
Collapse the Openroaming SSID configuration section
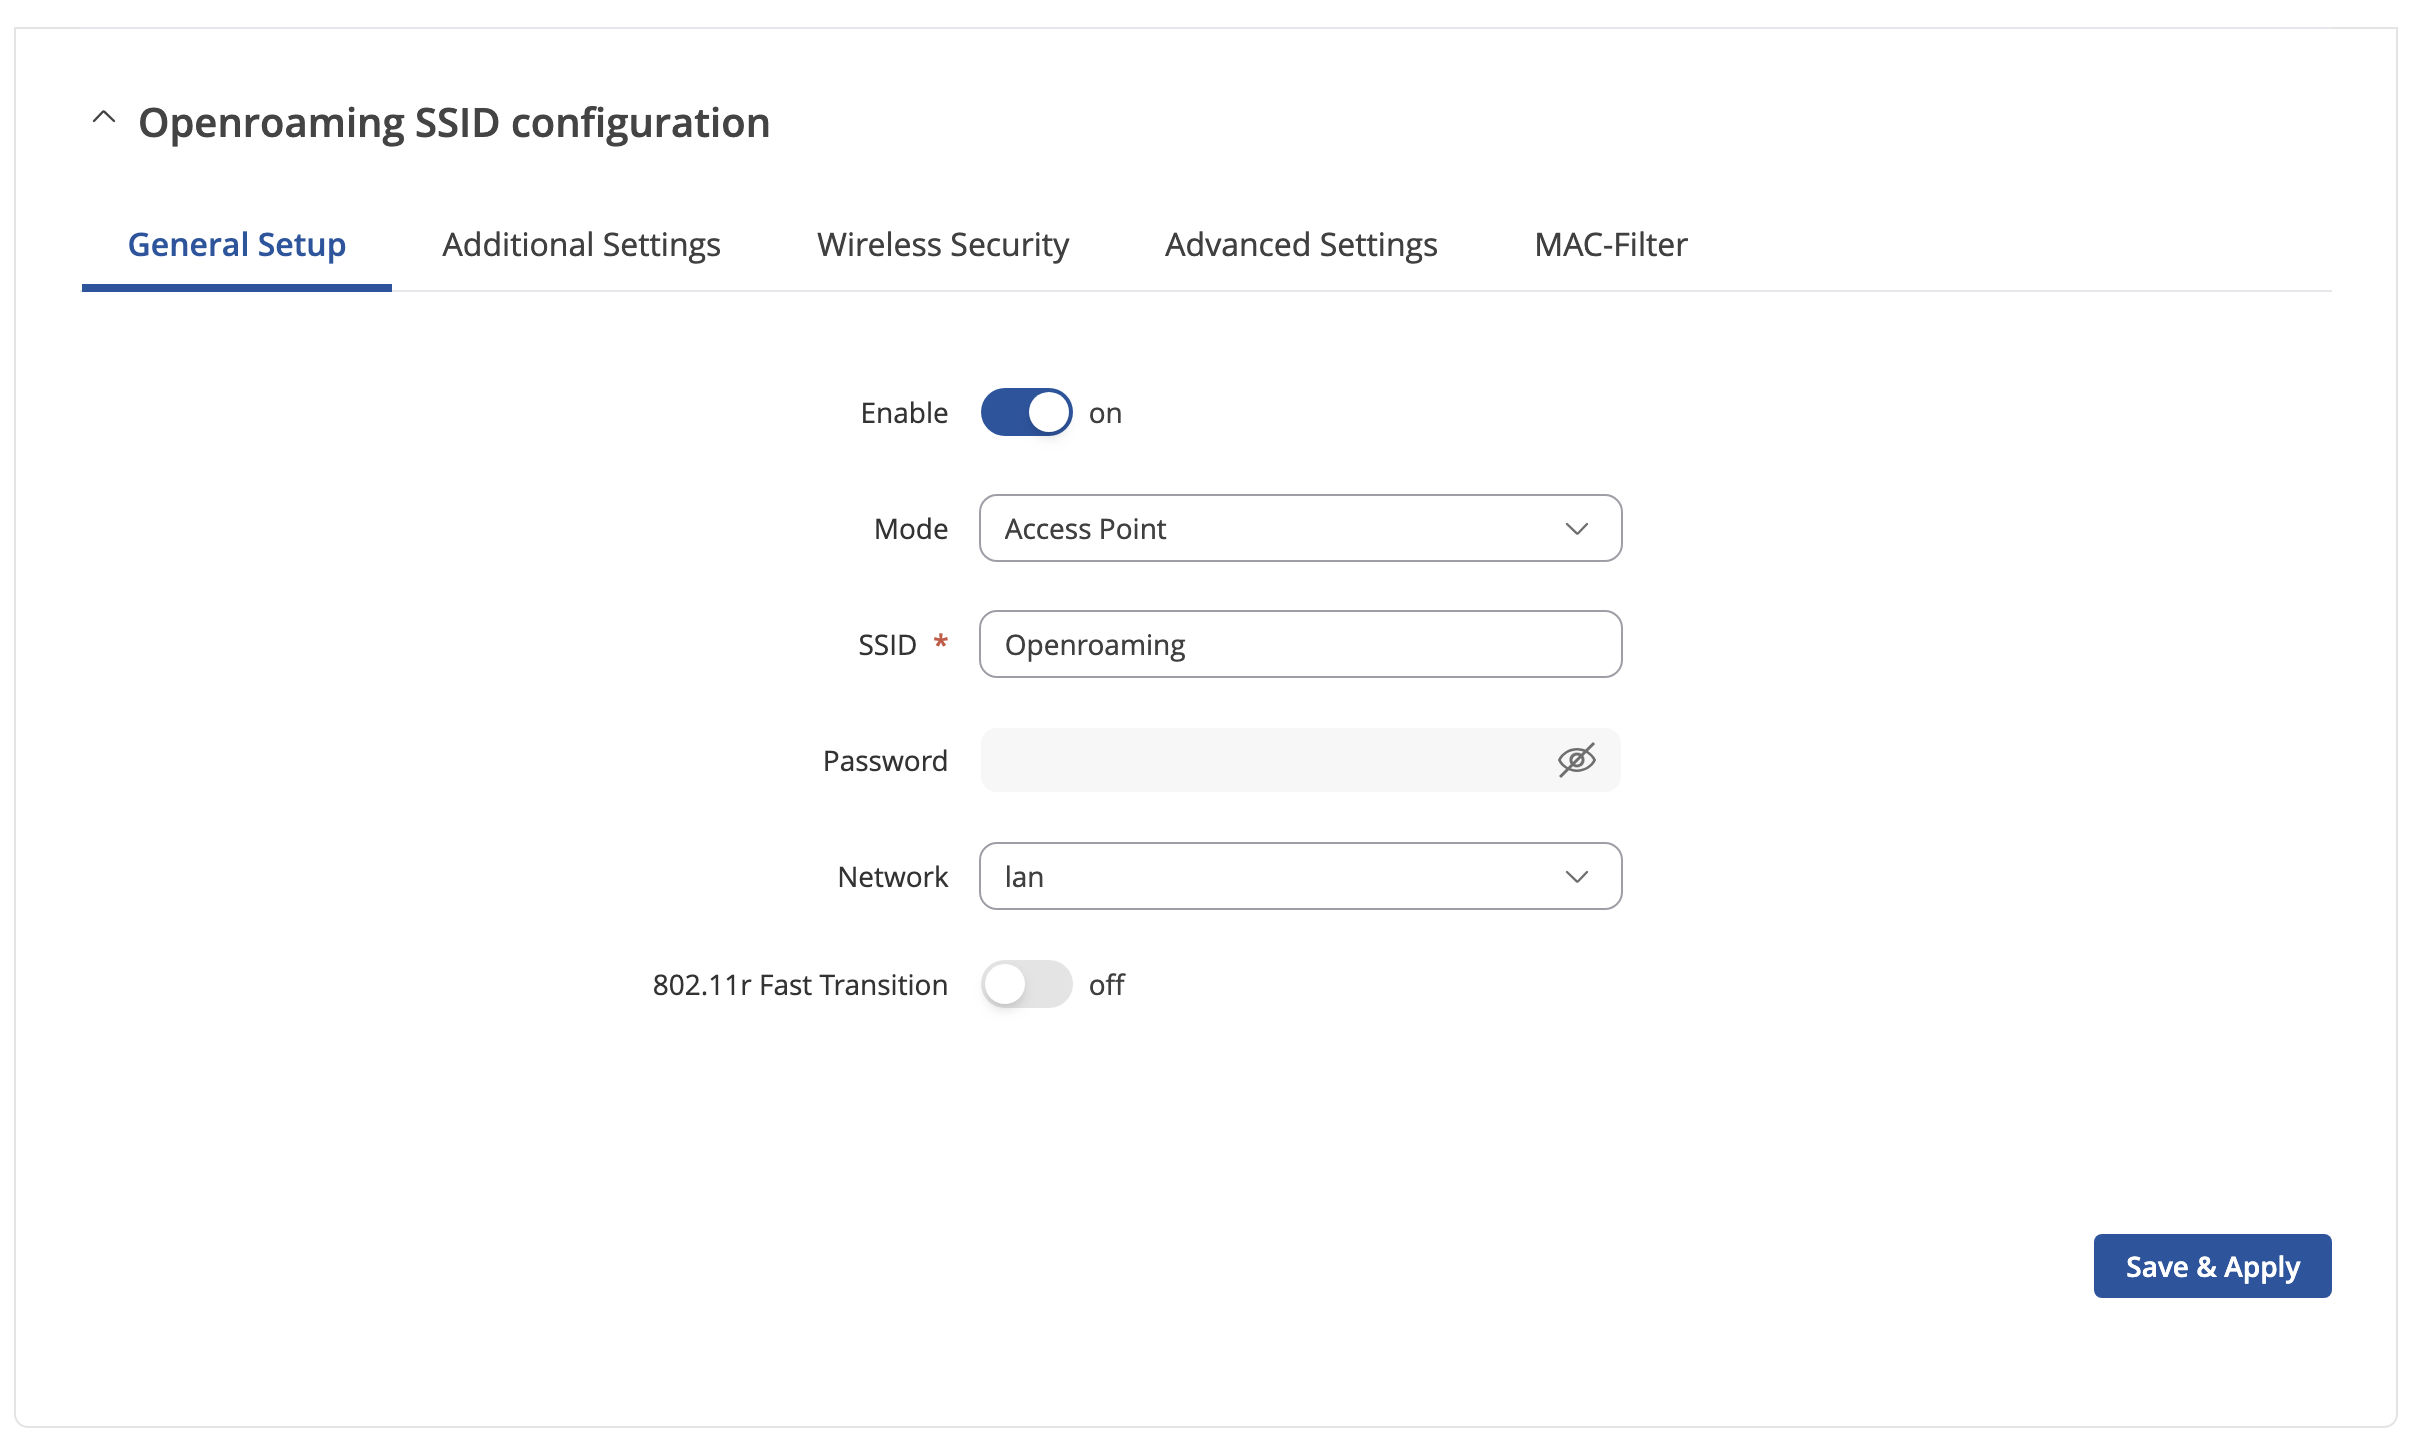[x=104, y=119]
